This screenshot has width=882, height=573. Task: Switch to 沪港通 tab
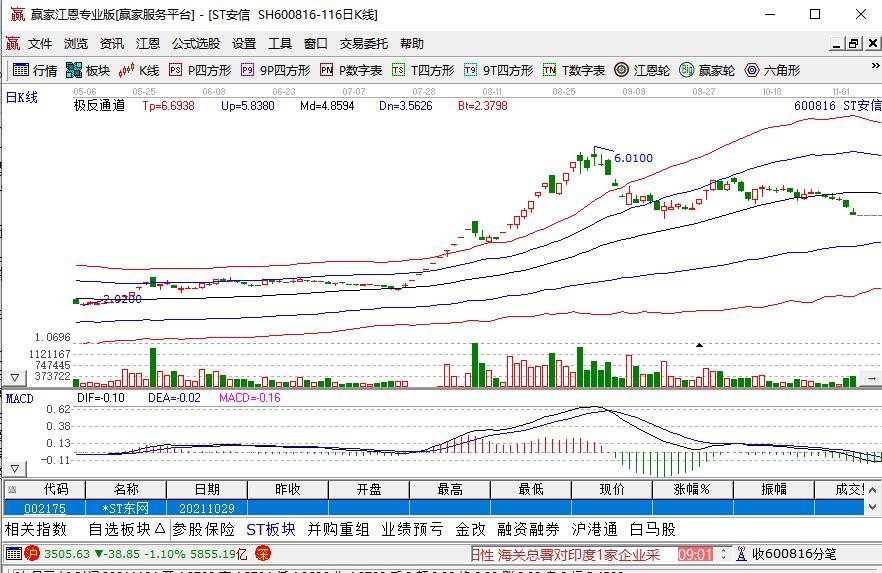[x=594, y=529]
